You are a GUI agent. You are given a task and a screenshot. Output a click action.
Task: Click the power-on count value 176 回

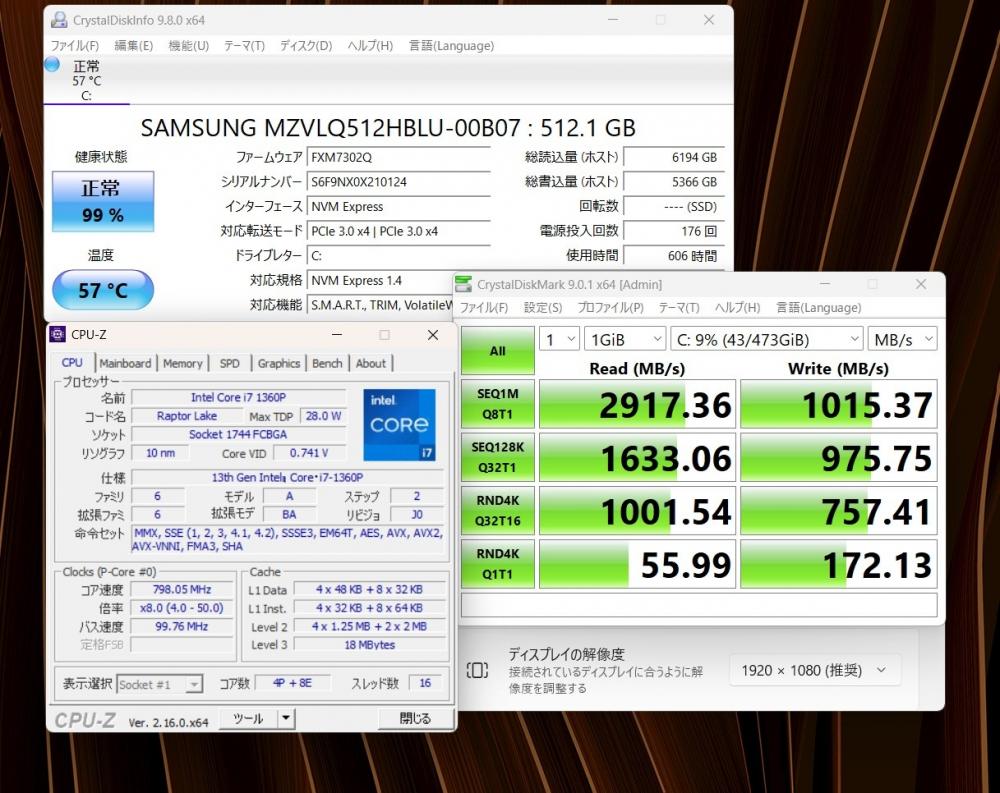point(674,231)
